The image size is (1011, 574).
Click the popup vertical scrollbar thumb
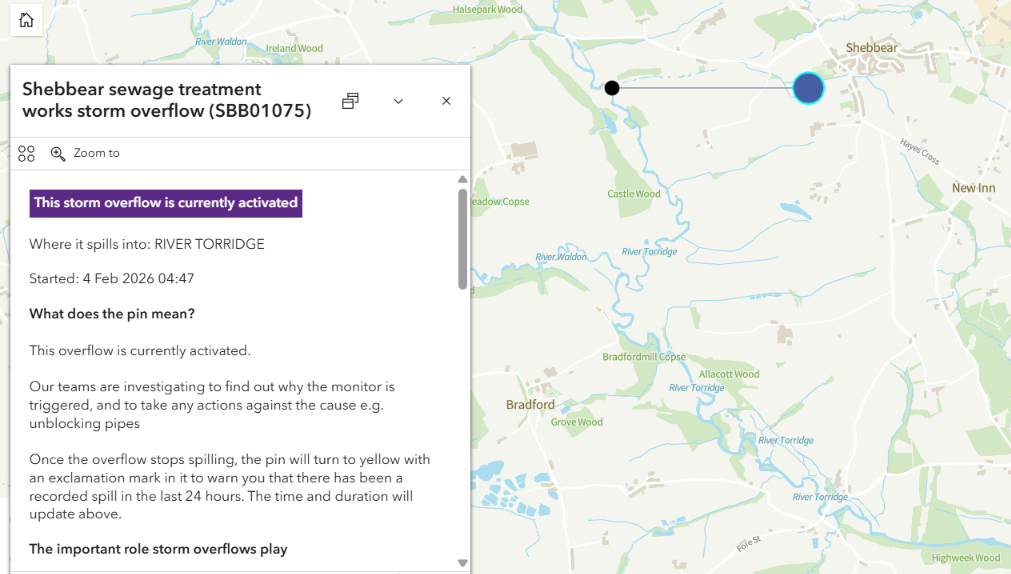[x=462, y=240]
